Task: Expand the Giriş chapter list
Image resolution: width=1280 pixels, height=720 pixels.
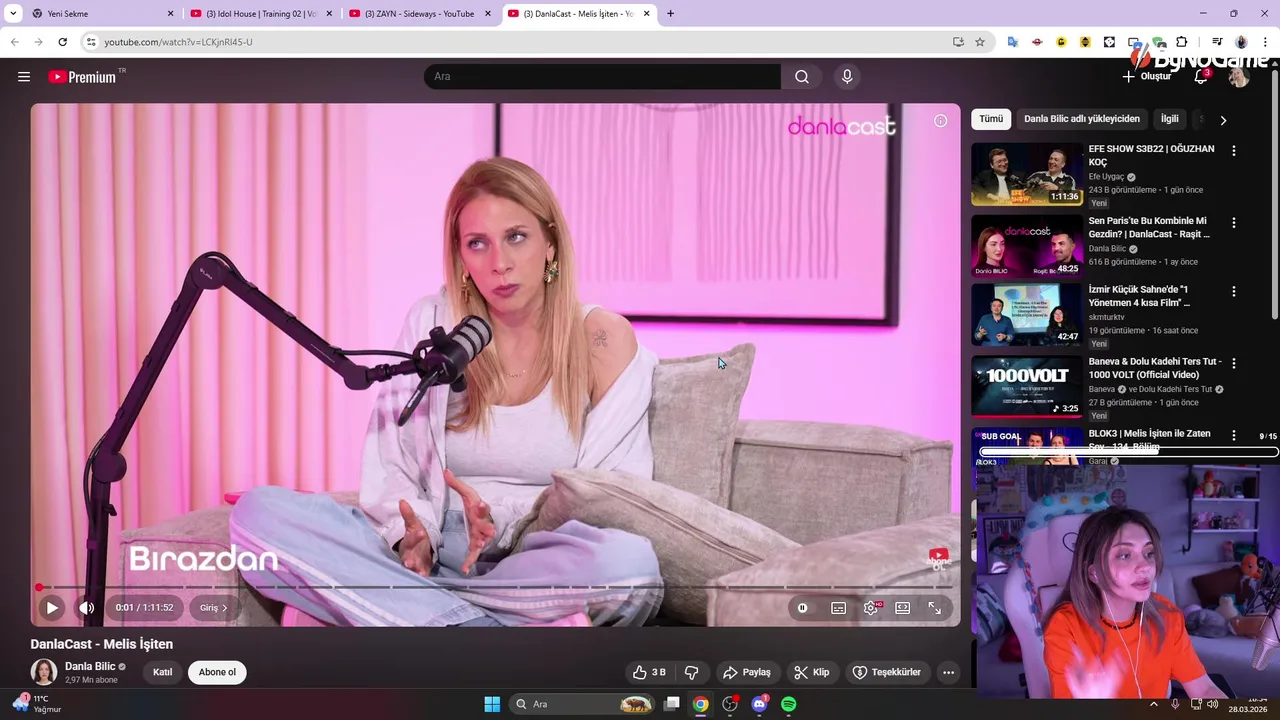Action: pyautogui.click(x=213, y=607)
